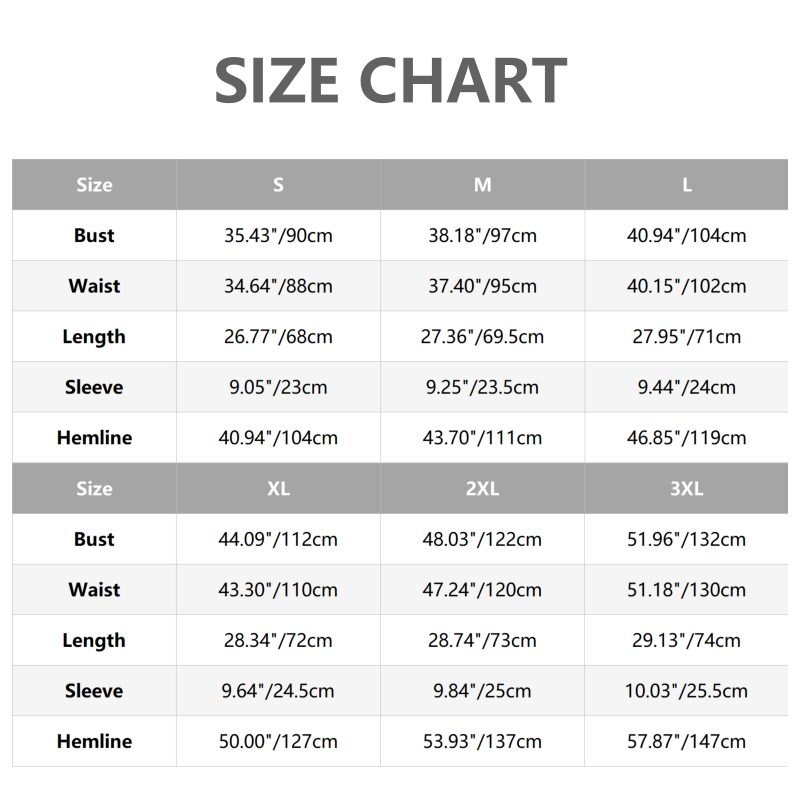Select the S sleeve value 9.05"/23cm
The width and height of the screenshot is (800, 800).
[278, 387]
